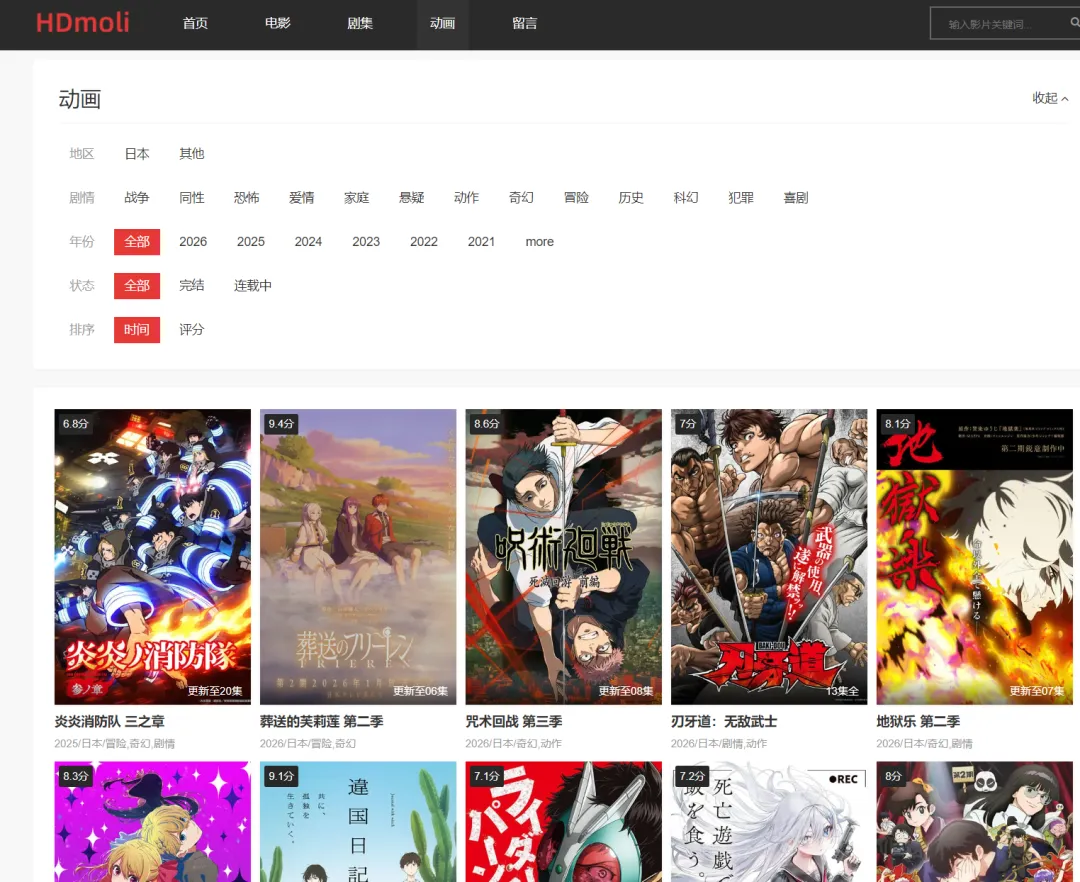The width and height of the screenshot is (1080, 882).
Task: Filter by year 2023
Action: coord(366,242)
